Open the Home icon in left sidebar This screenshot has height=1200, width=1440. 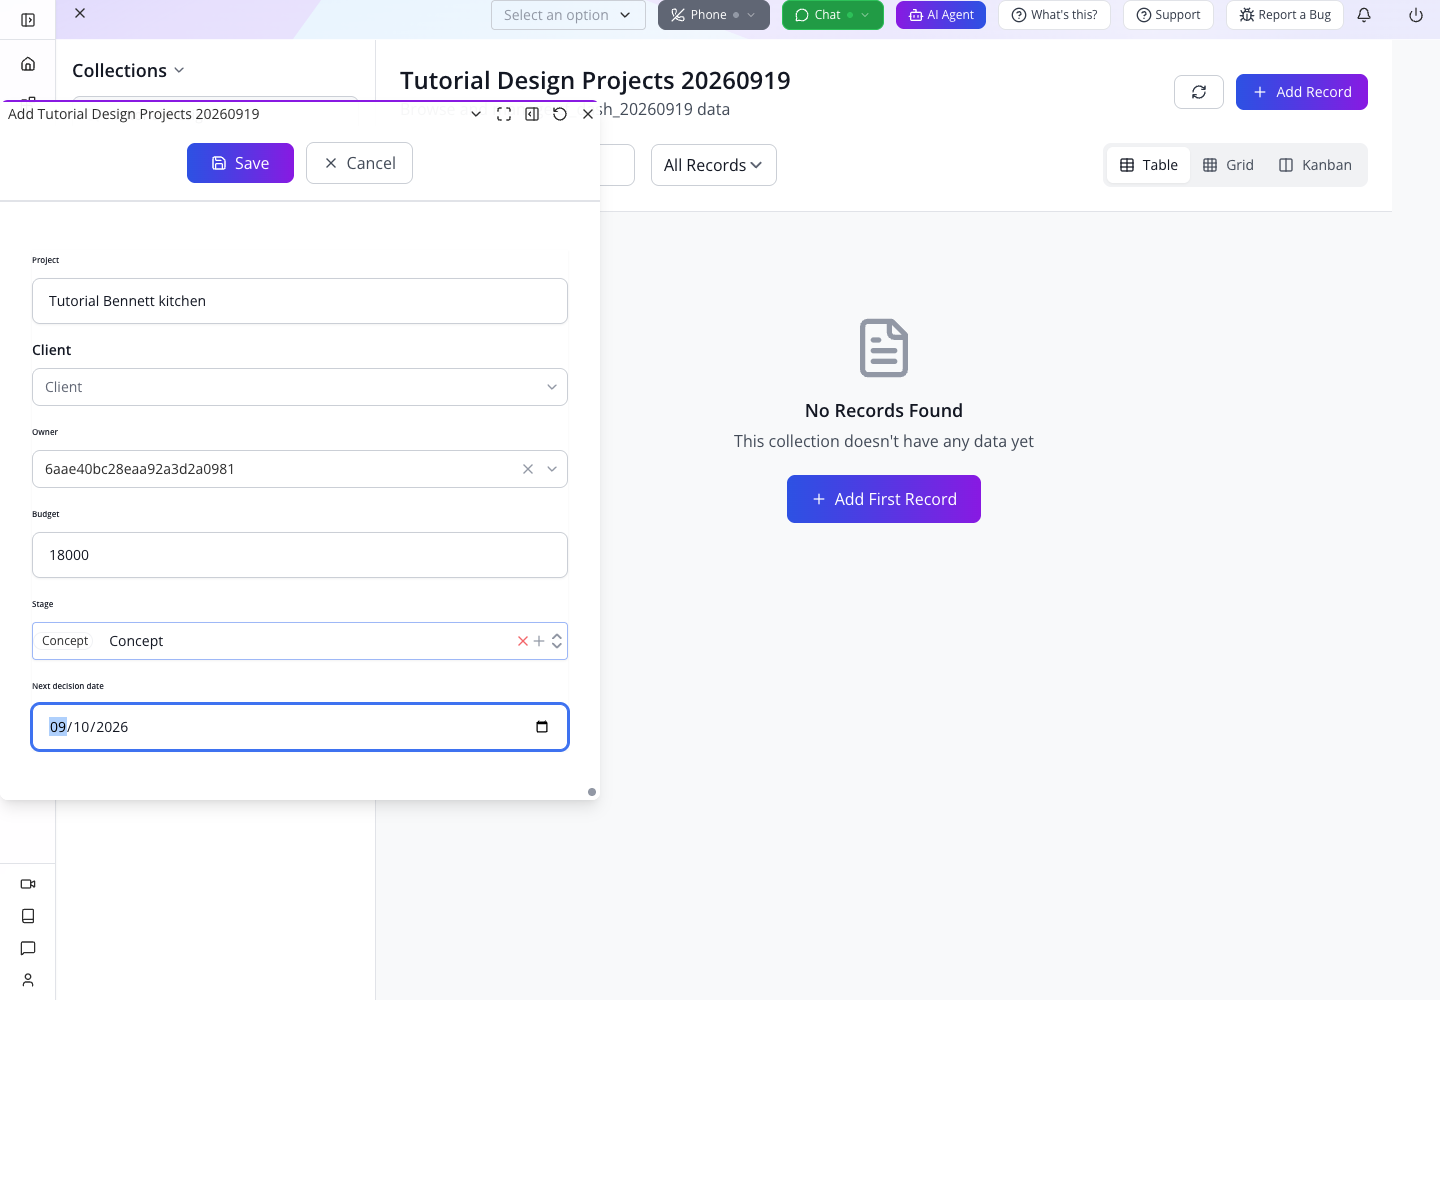coord(28,64)
